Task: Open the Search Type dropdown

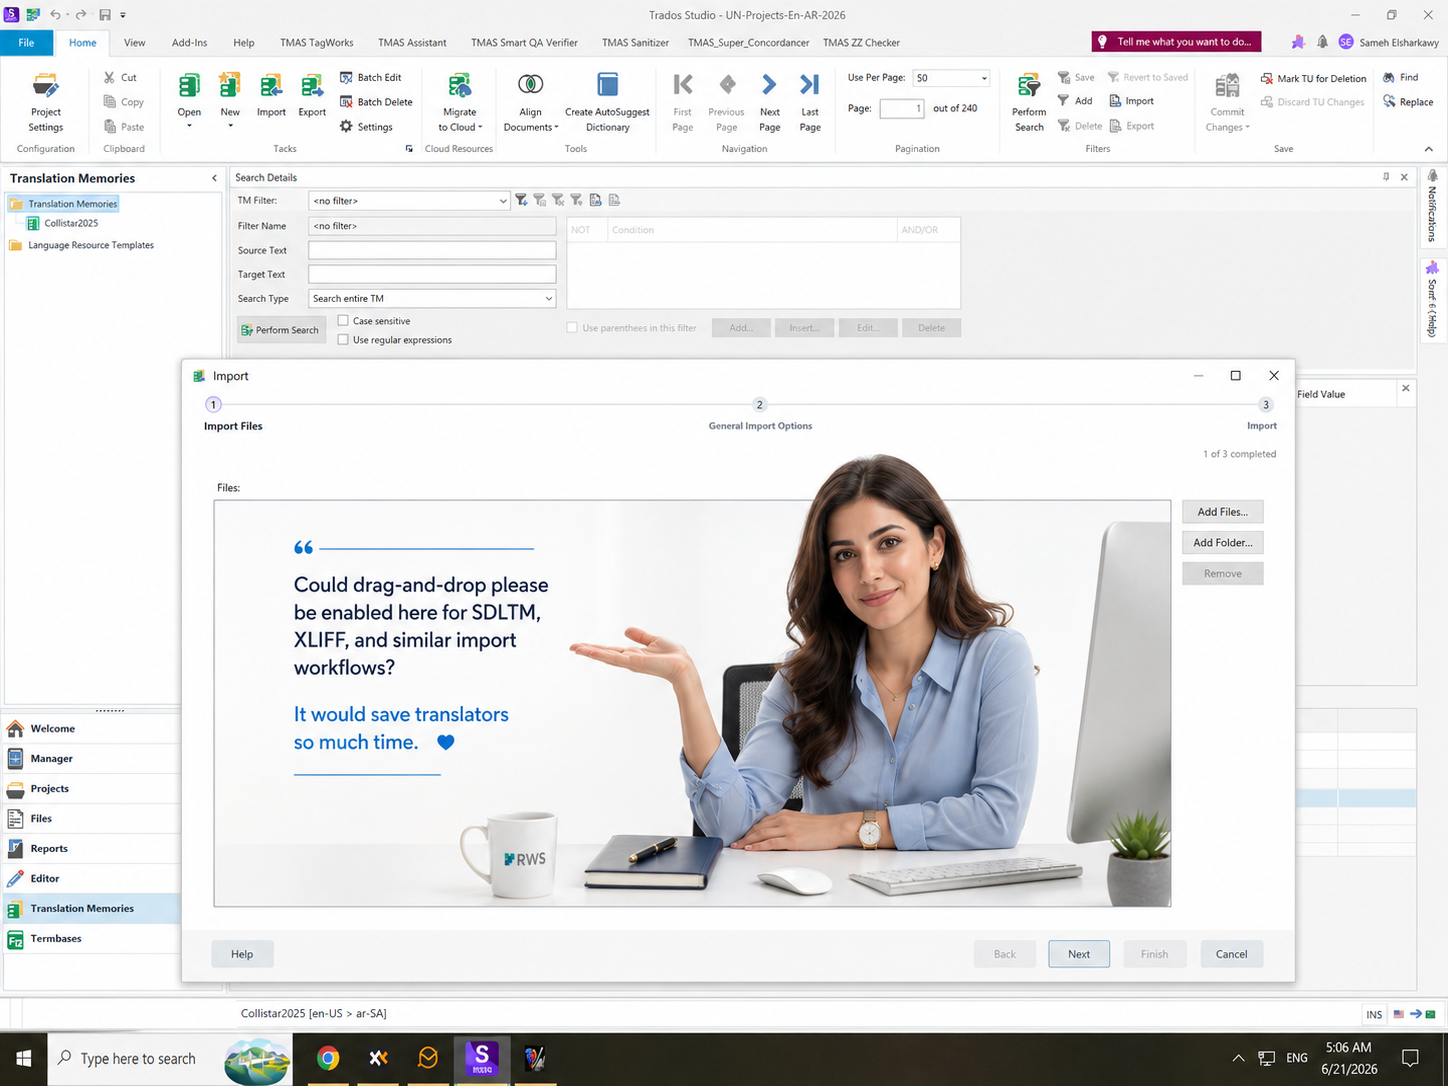Action: [548, 298]
